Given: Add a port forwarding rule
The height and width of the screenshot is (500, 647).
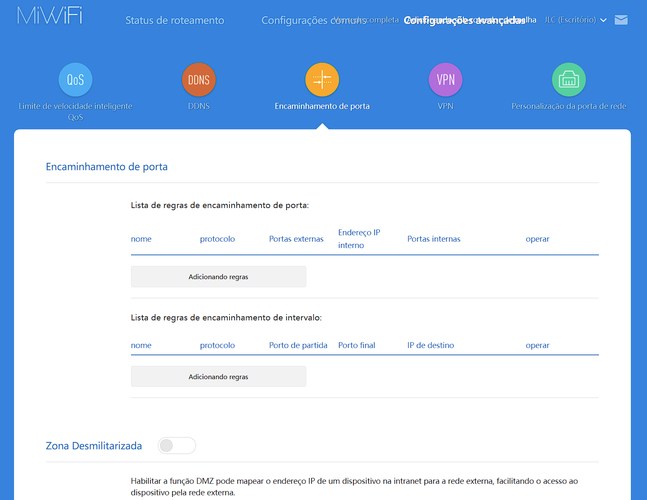Looking at the screenshot, I should point(219,277).
